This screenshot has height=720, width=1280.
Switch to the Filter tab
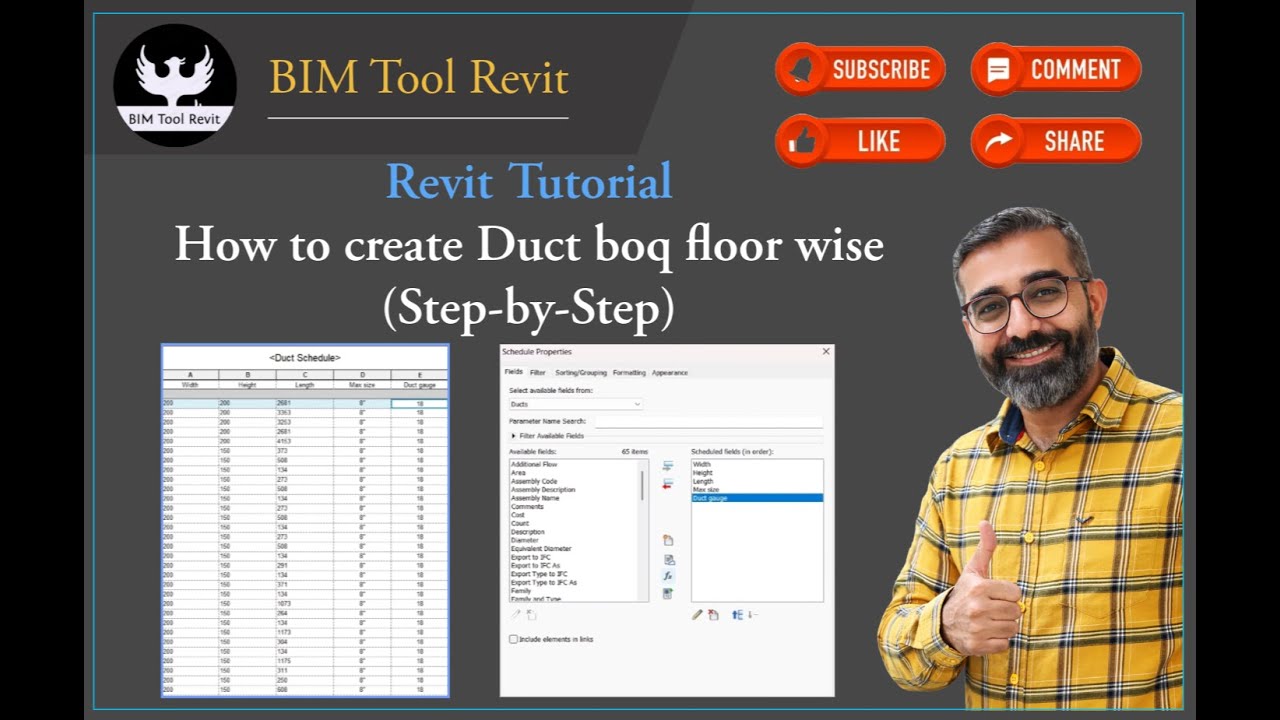pyautogui.click(x=538, y=372)
